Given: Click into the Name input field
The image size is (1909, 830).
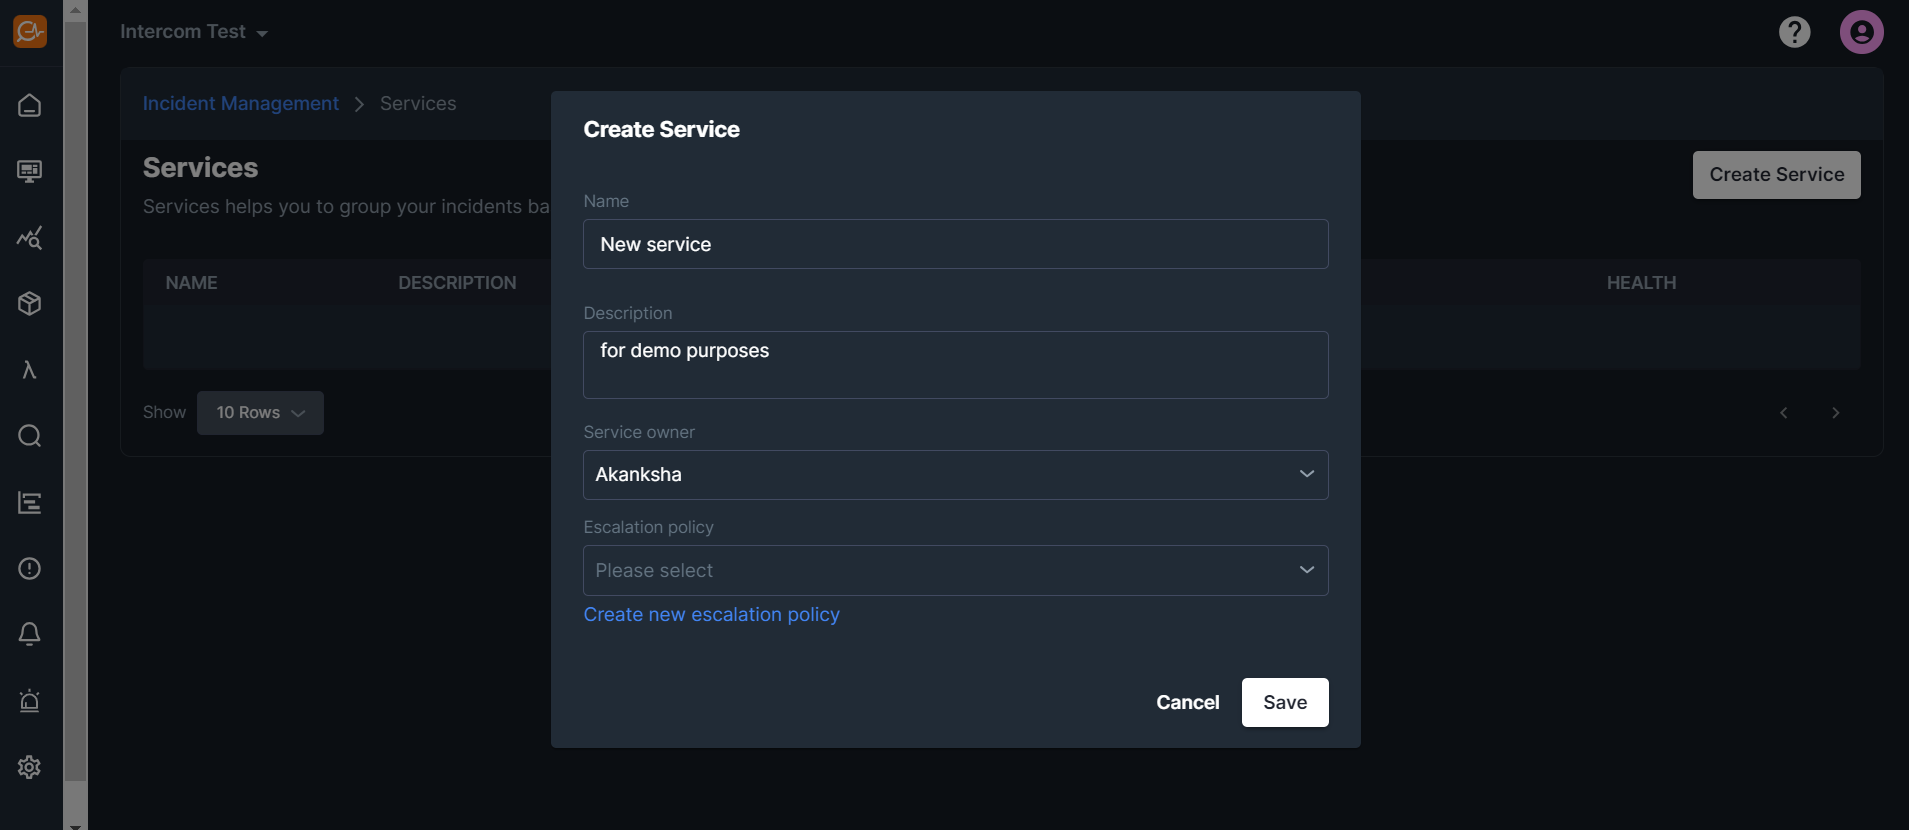Looking at the screenshot, I should [x=955, y=245].
